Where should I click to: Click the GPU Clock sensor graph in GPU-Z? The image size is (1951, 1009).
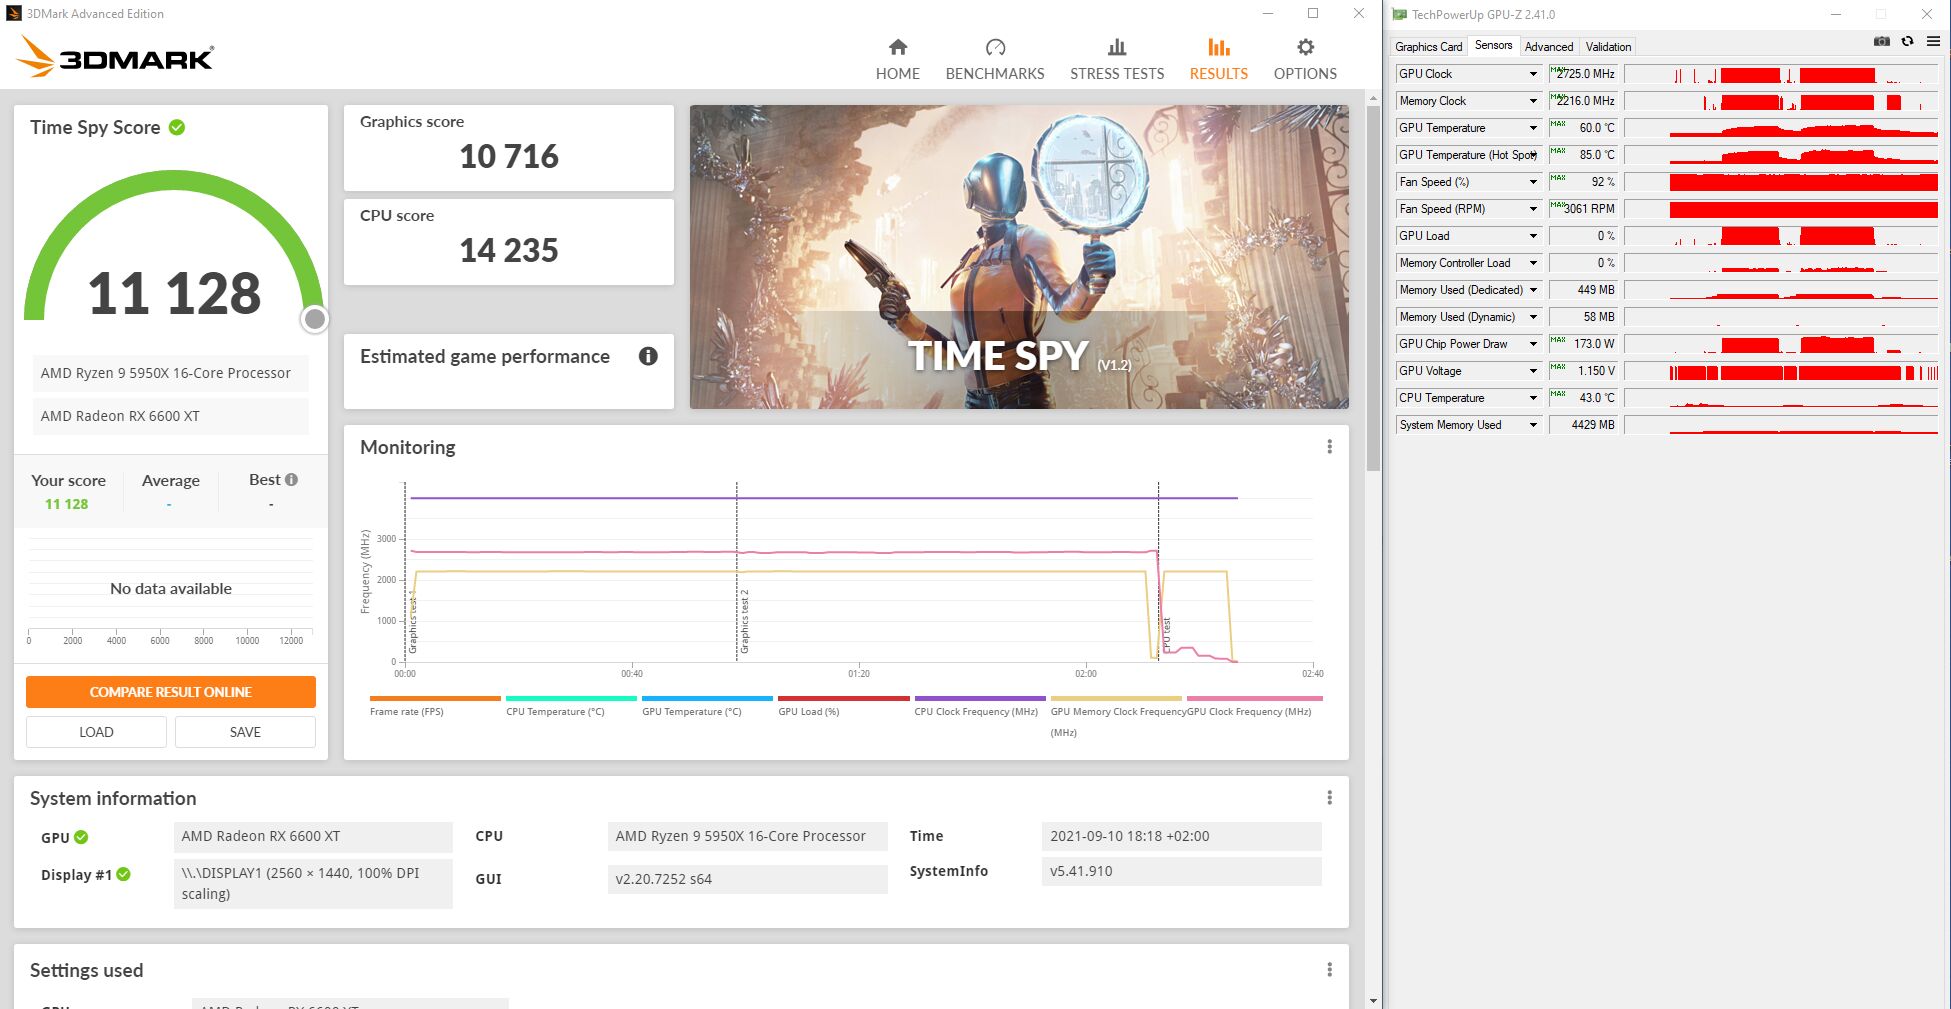click(x=1780, y=74)
